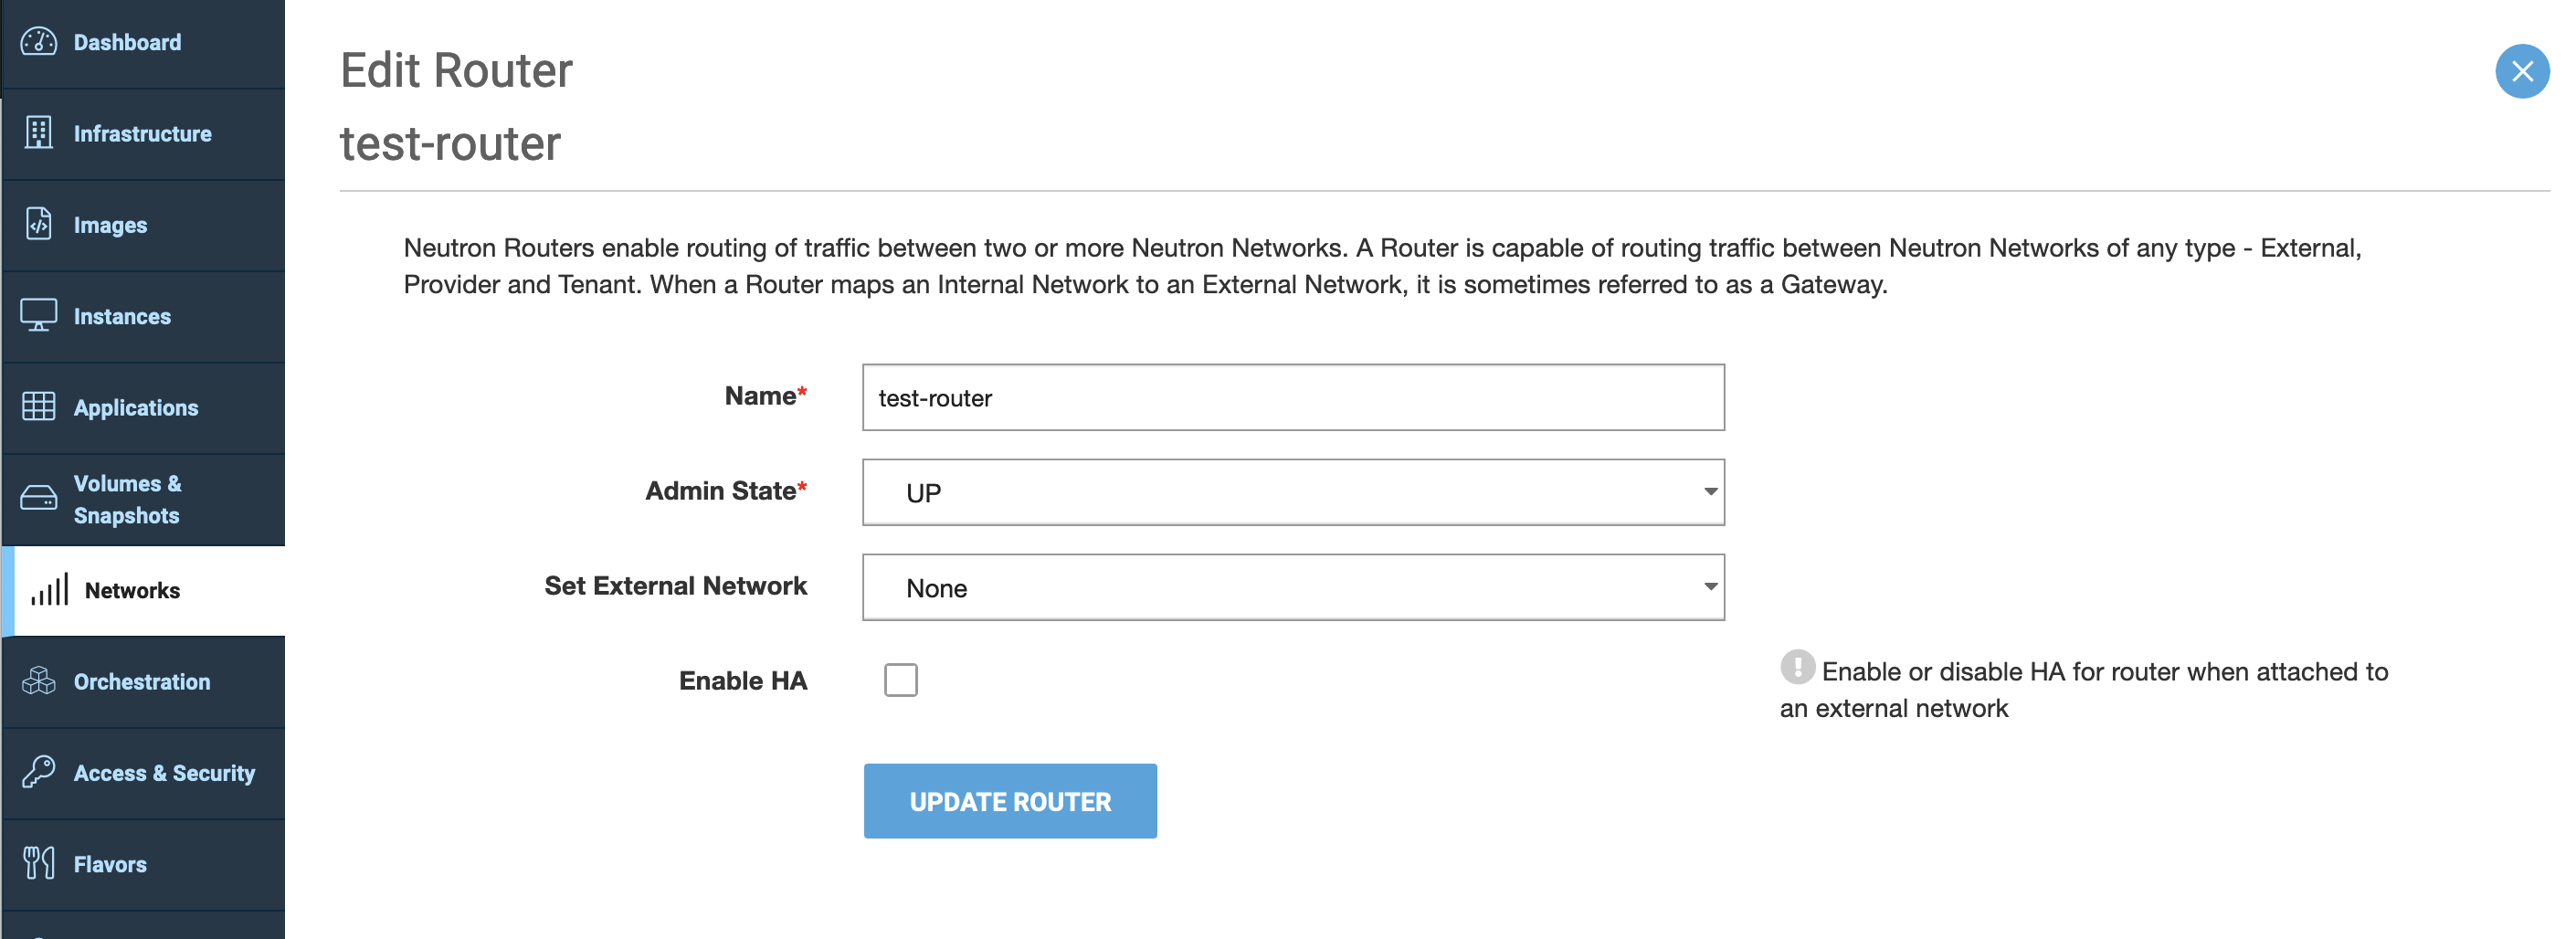
Task: Select the Images file icon
Action: (39, 224)
